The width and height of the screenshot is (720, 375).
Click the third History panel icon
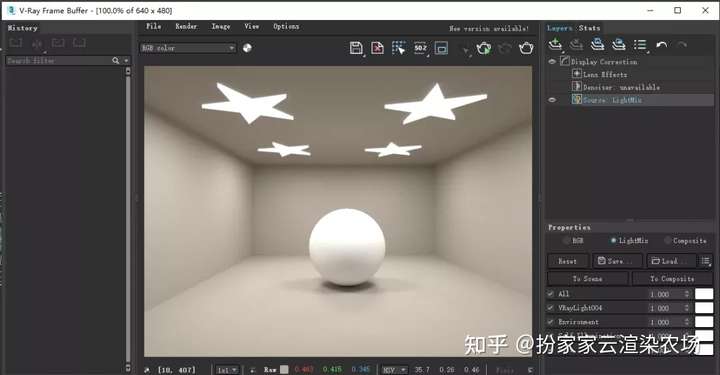58,43
